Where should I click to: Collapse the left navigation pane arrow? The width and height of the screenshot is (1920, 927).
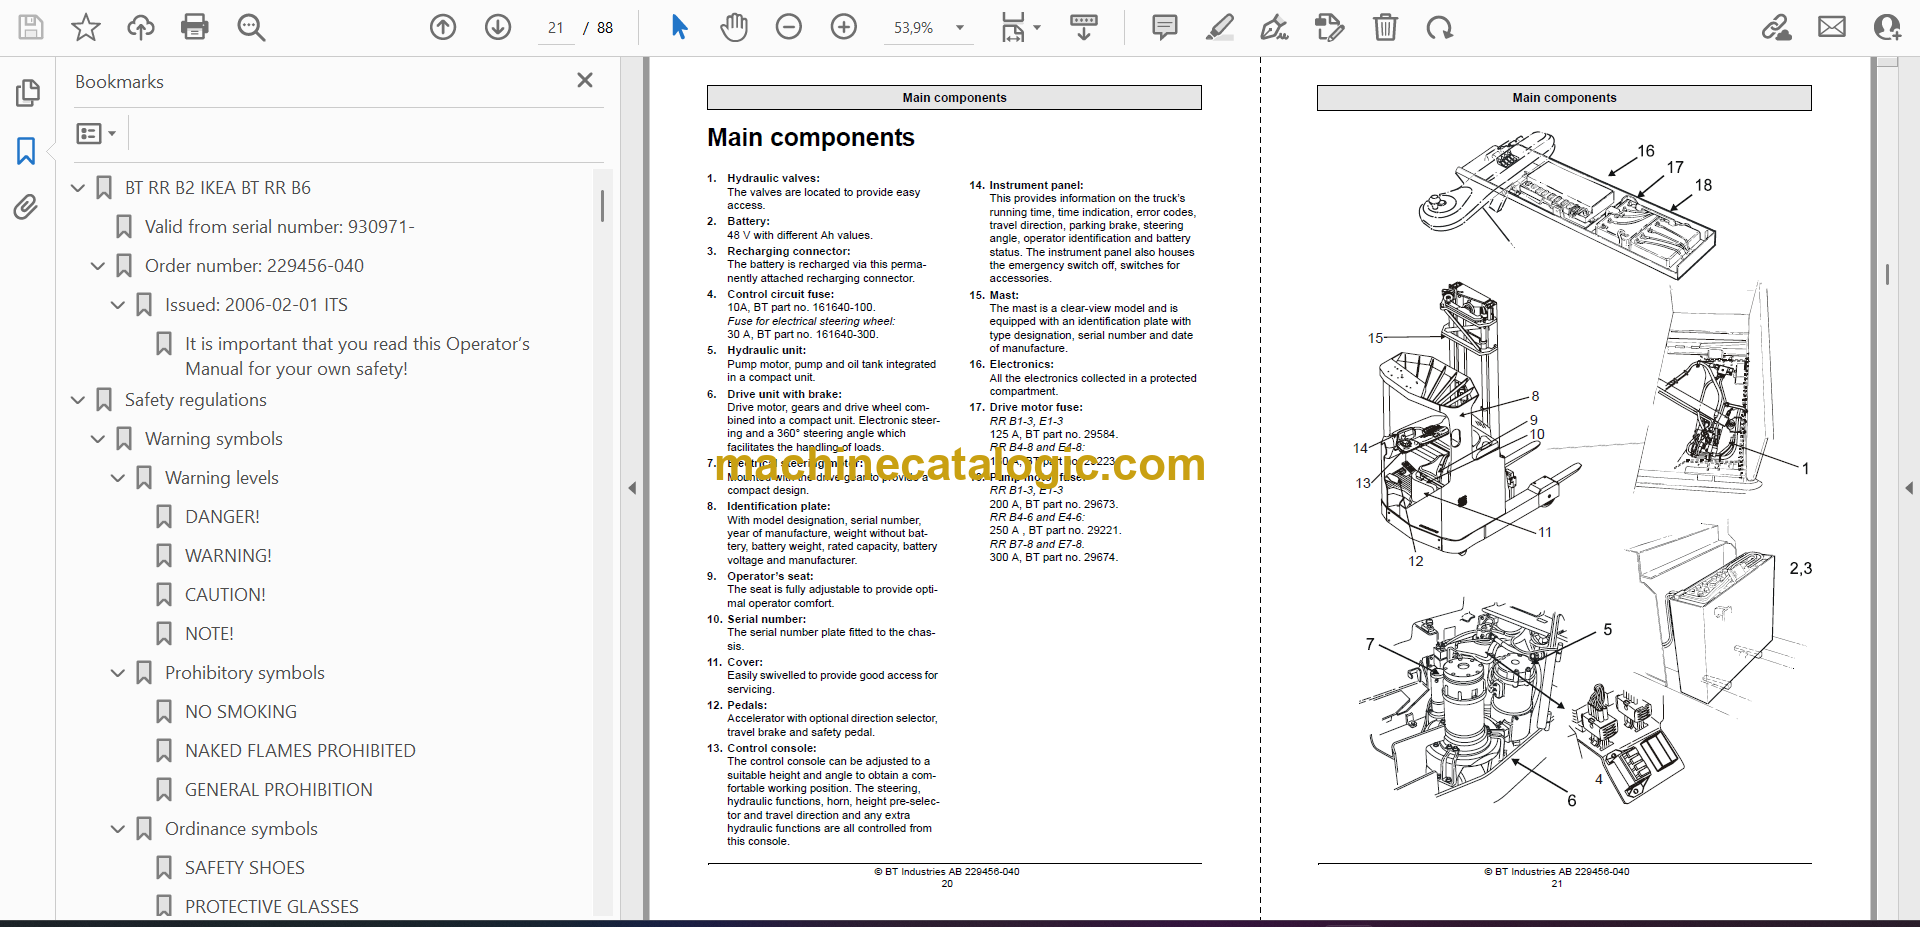point(632,488)
